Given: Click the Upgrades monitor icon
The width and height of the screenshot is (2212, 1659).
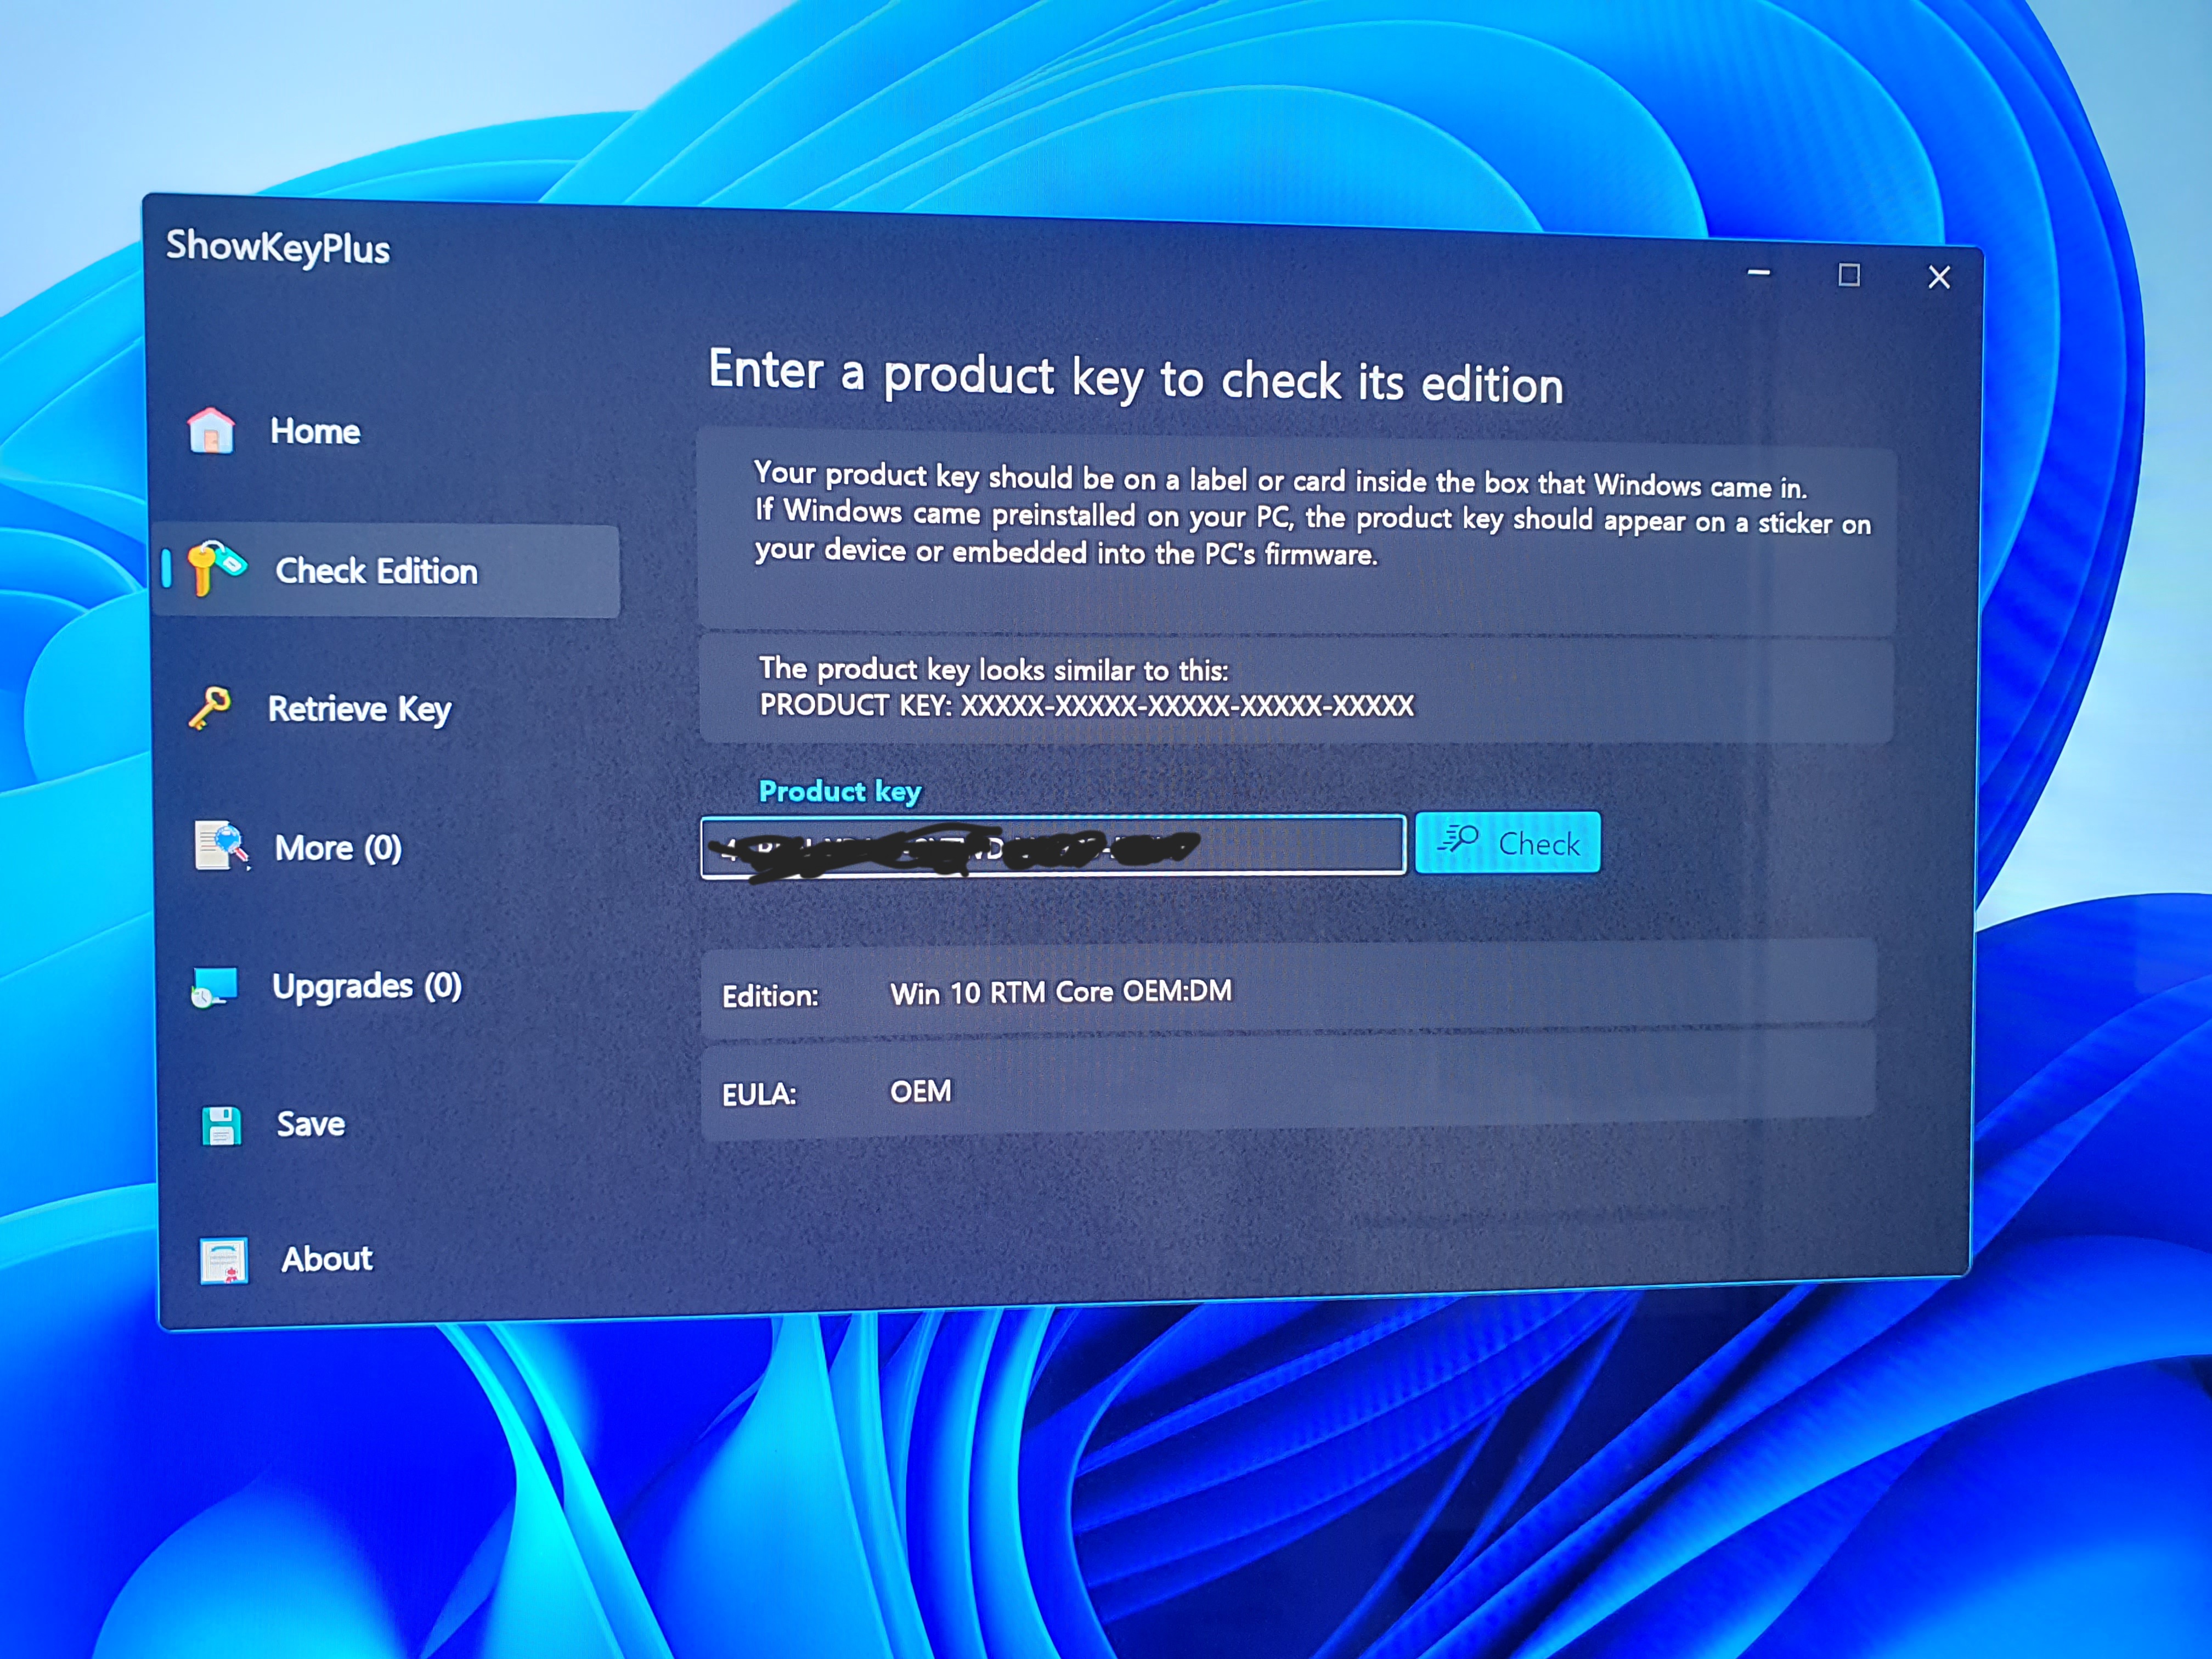Looking at the screenshot, I should tap(214, 987).
